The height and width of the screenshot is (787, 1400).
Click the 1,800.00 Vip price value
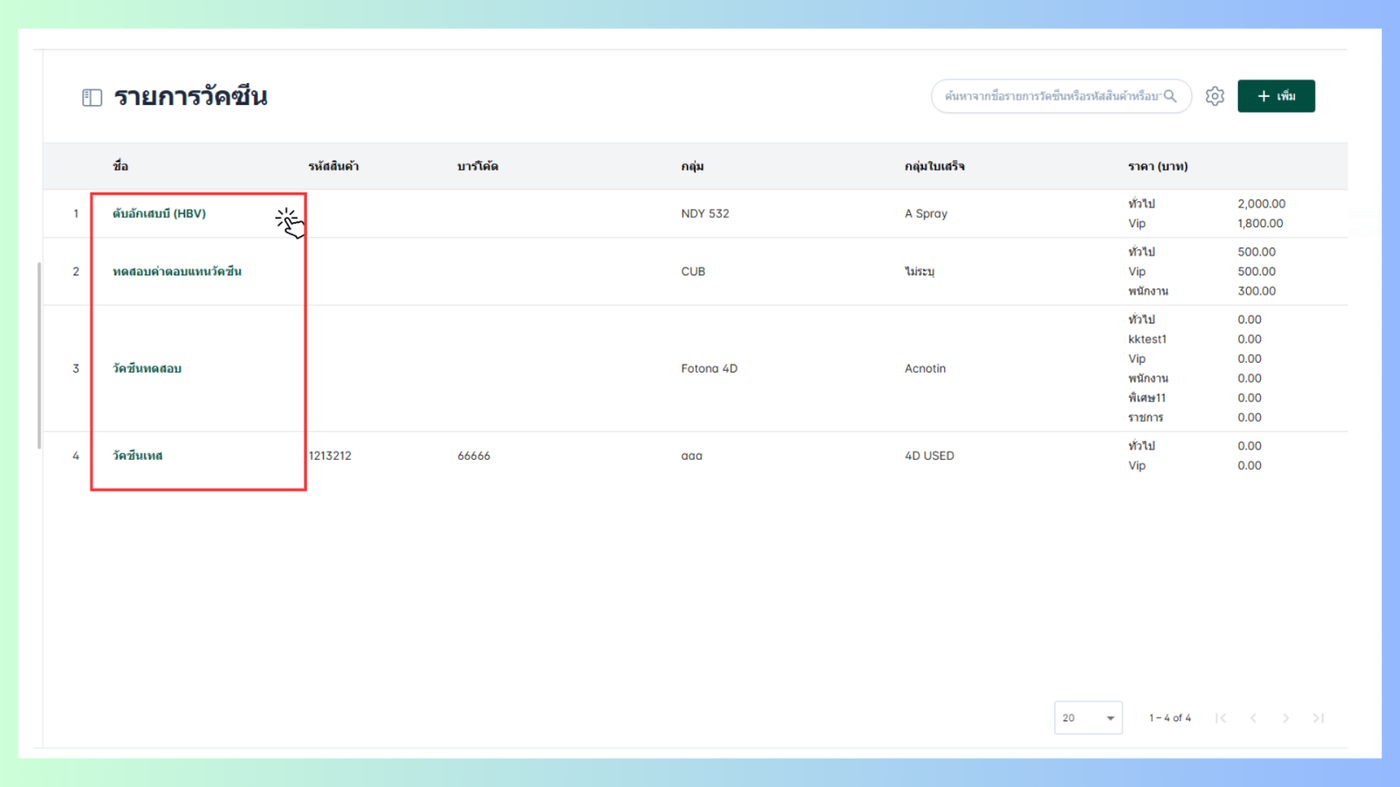click(x=1260, y=224)
